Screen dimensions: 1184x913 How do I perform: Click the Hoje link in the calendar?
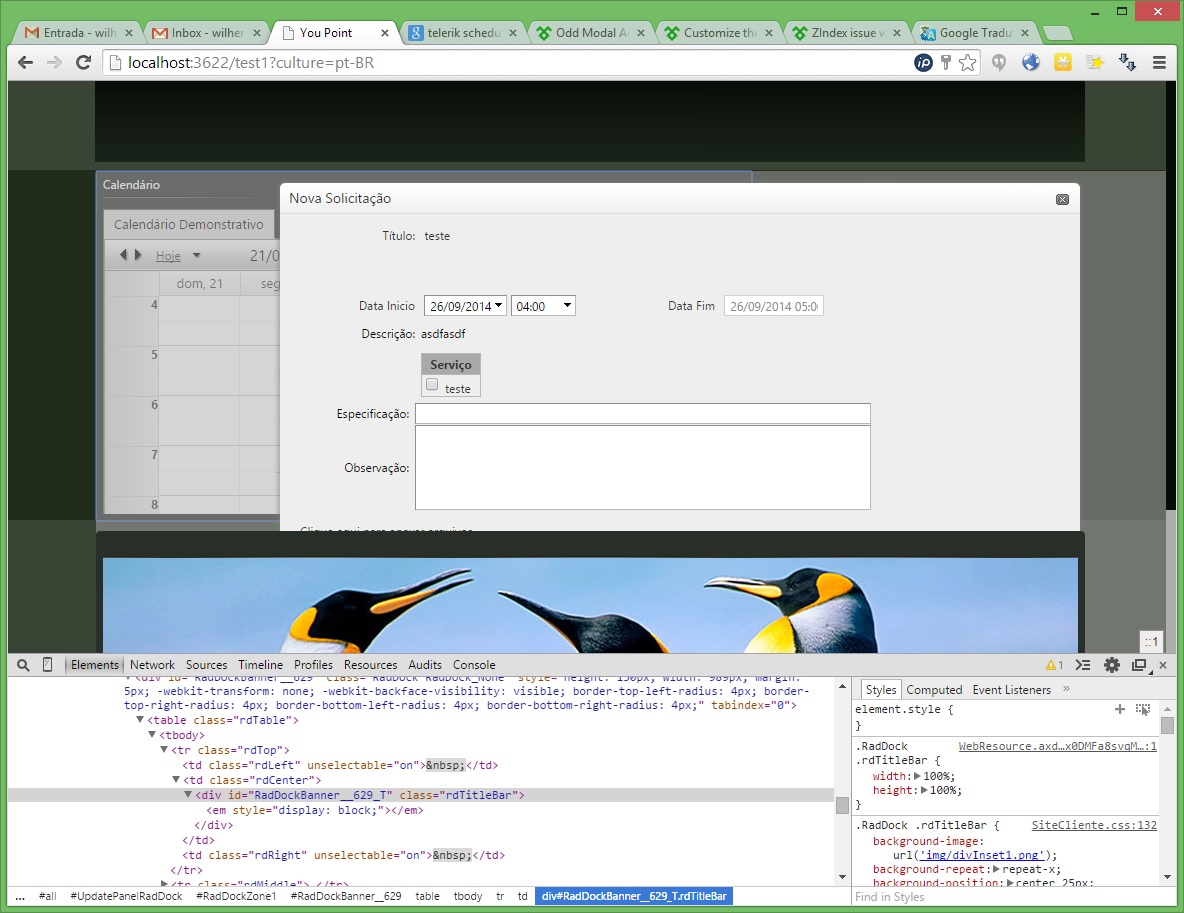[x=168, y=255]
